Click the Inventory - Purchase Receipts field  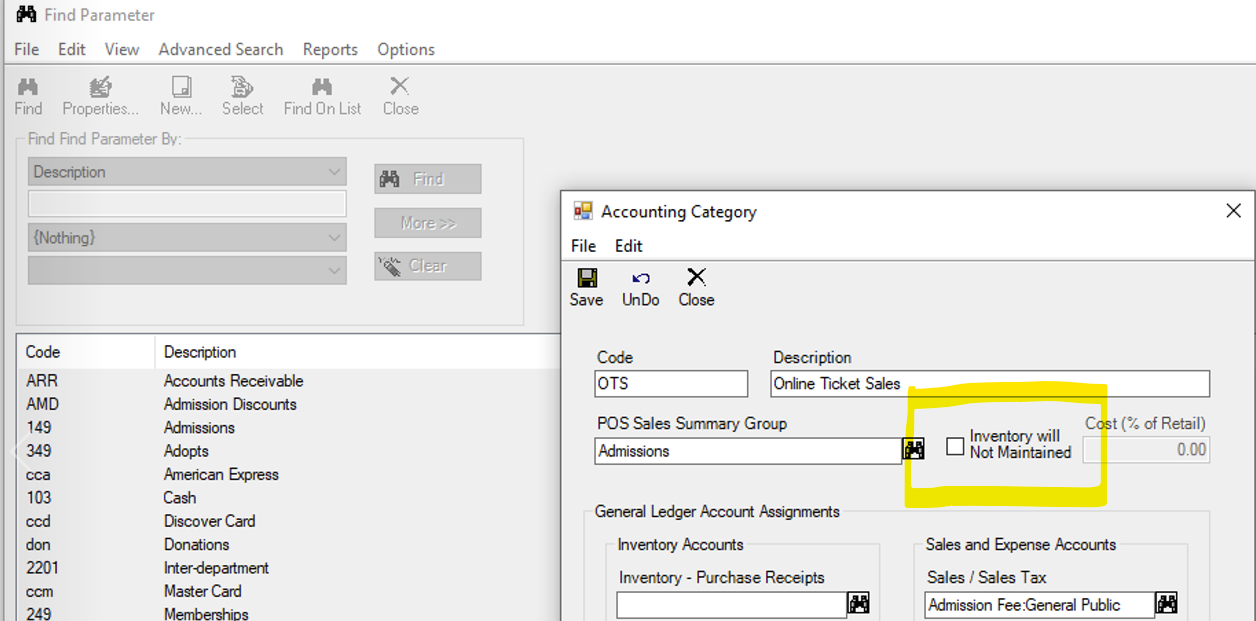[x=732, y=605]
